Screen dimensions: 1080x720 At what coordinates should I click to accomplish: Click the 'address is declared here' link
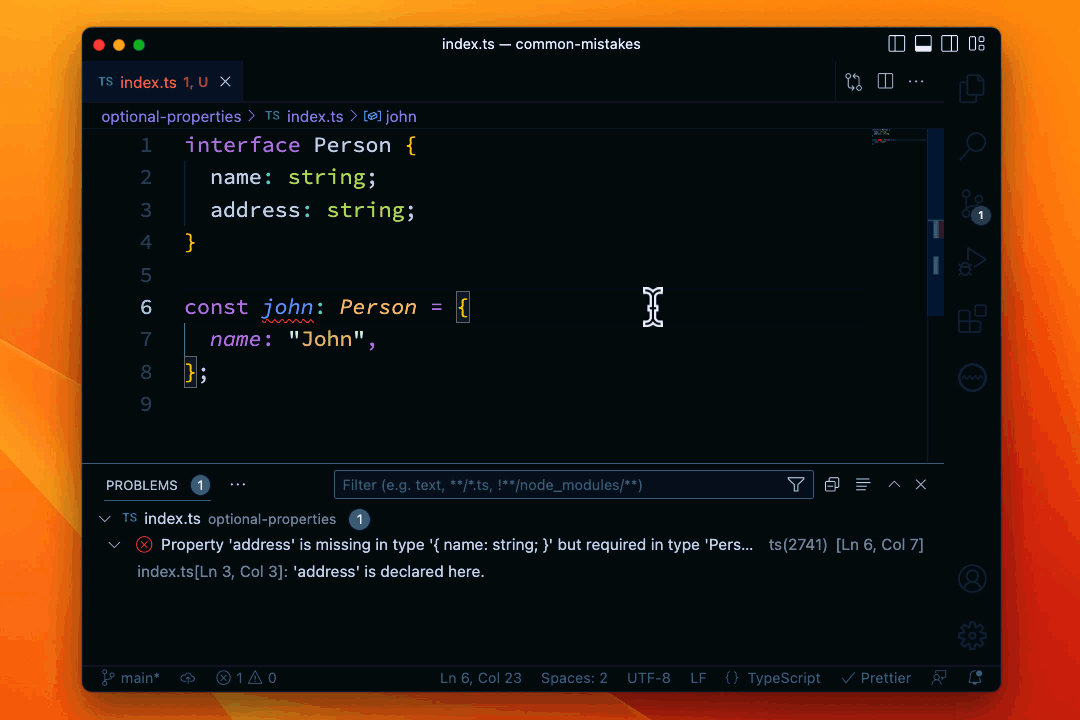point(310,571)
